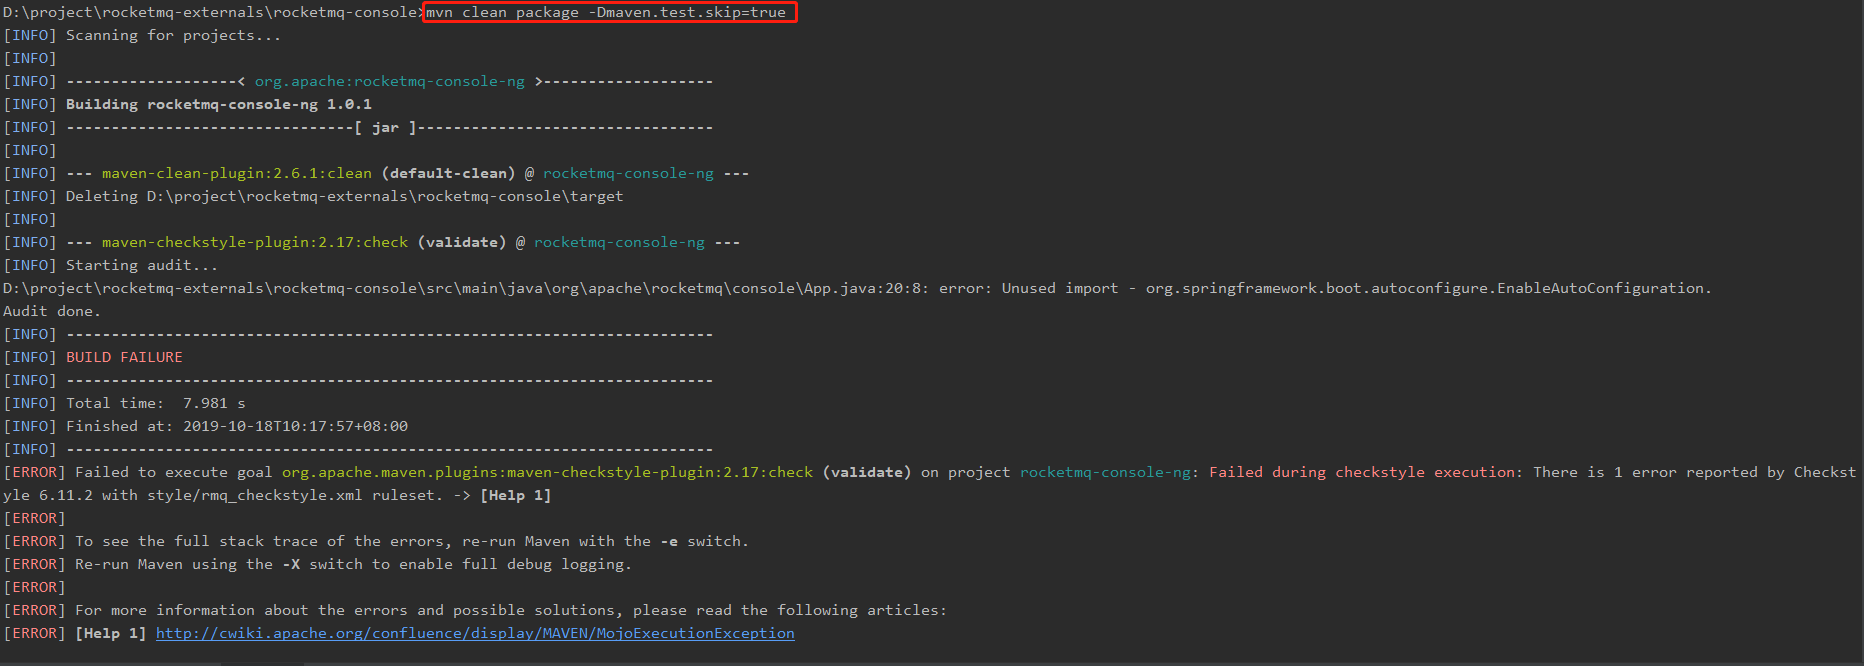Screen dimensions: 1864x666
Task: Click 'maven-clean-plugin:2.6.1:clean' text
Action: click(236, 173)
